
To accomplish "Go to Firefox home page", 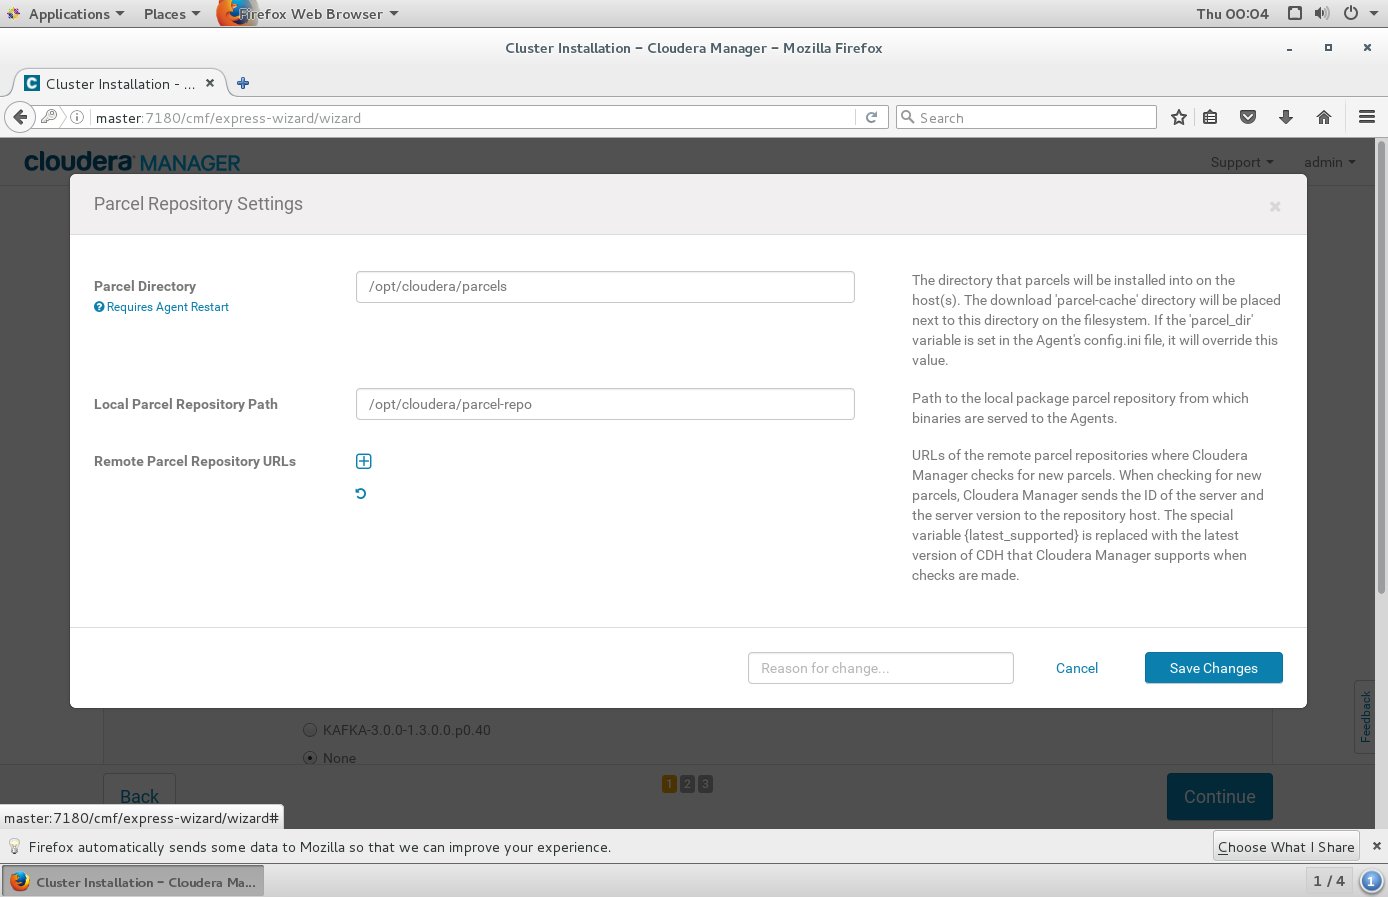I will [x=1324, y=117].
